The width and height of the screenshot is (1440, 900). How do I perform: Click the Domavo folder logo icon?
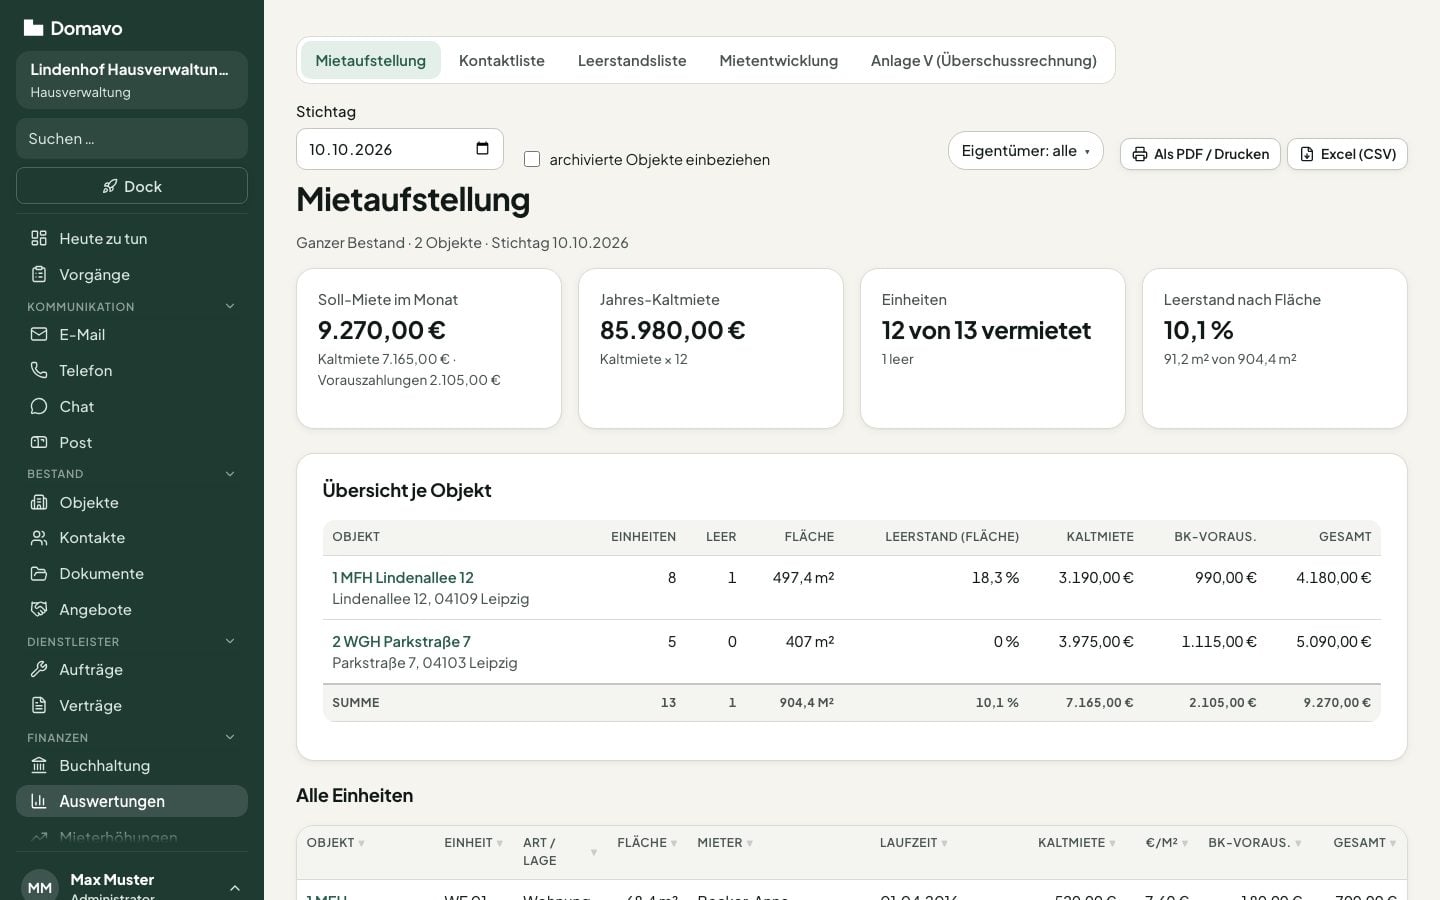point(33,28)
